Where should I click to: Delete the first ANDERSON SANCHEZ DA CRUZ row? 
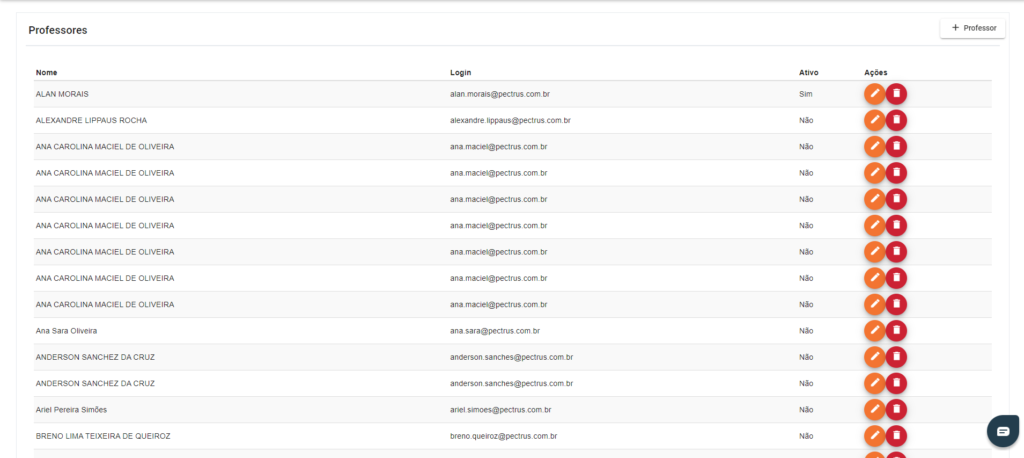897,357
